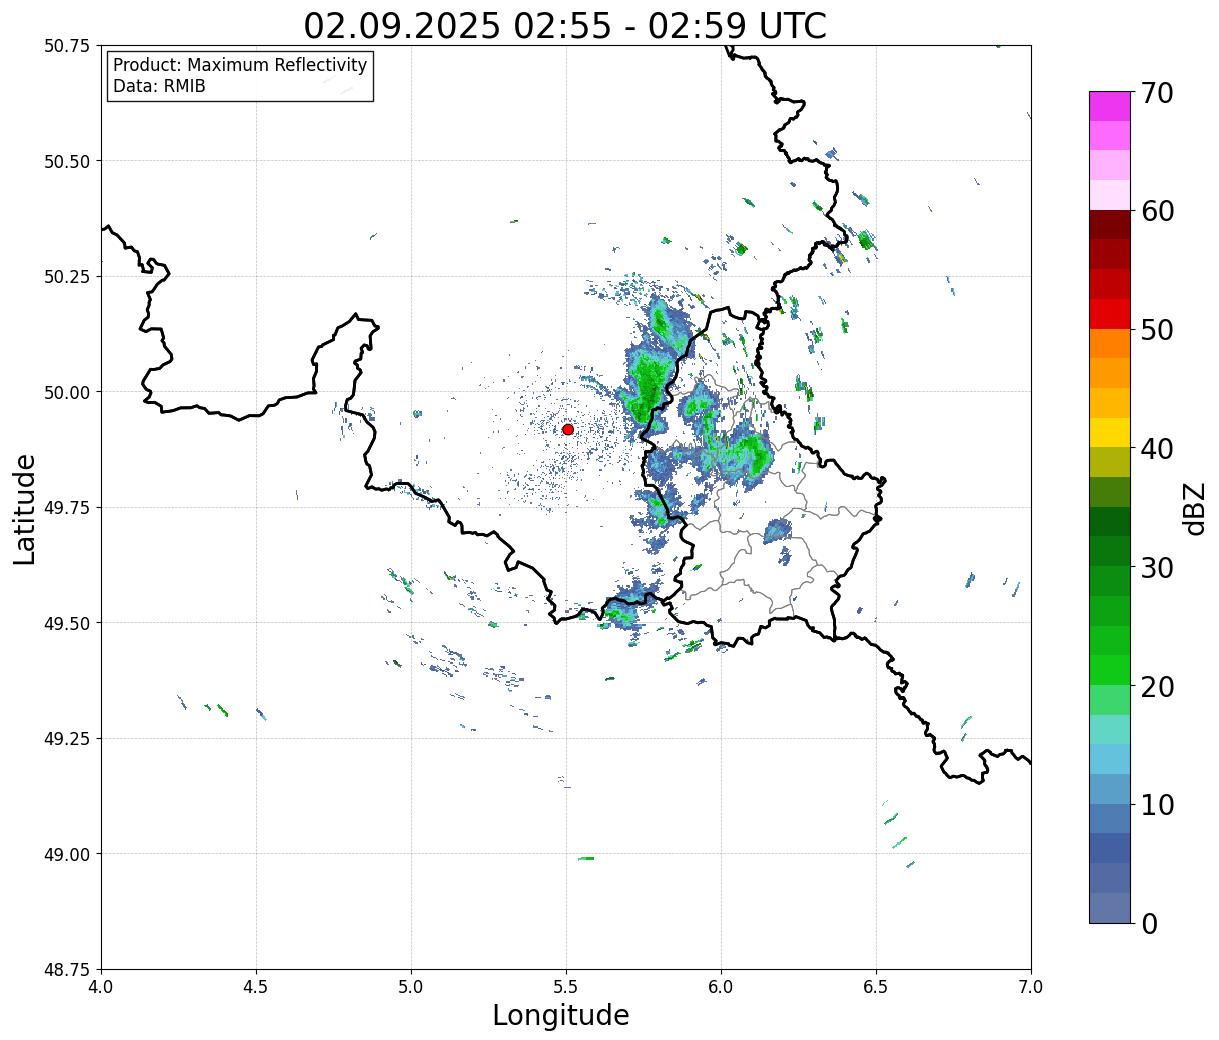Screen dimensions: 1219x1040
Task: Click the colorbar tick label 70
Action: click(1158, 93)
